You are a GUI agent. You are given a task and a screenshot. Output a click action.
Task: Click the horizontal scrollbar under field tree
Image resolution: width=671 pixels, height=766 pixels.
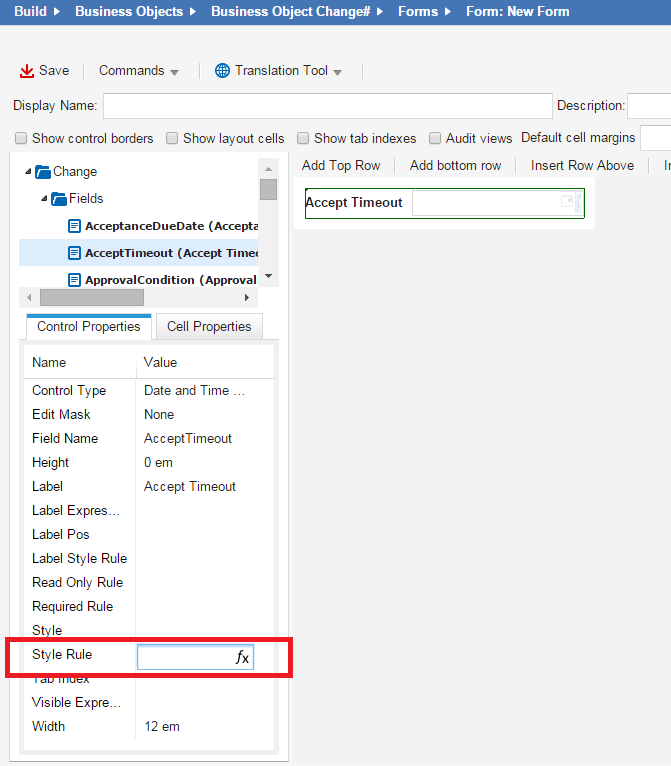(92, 298)
